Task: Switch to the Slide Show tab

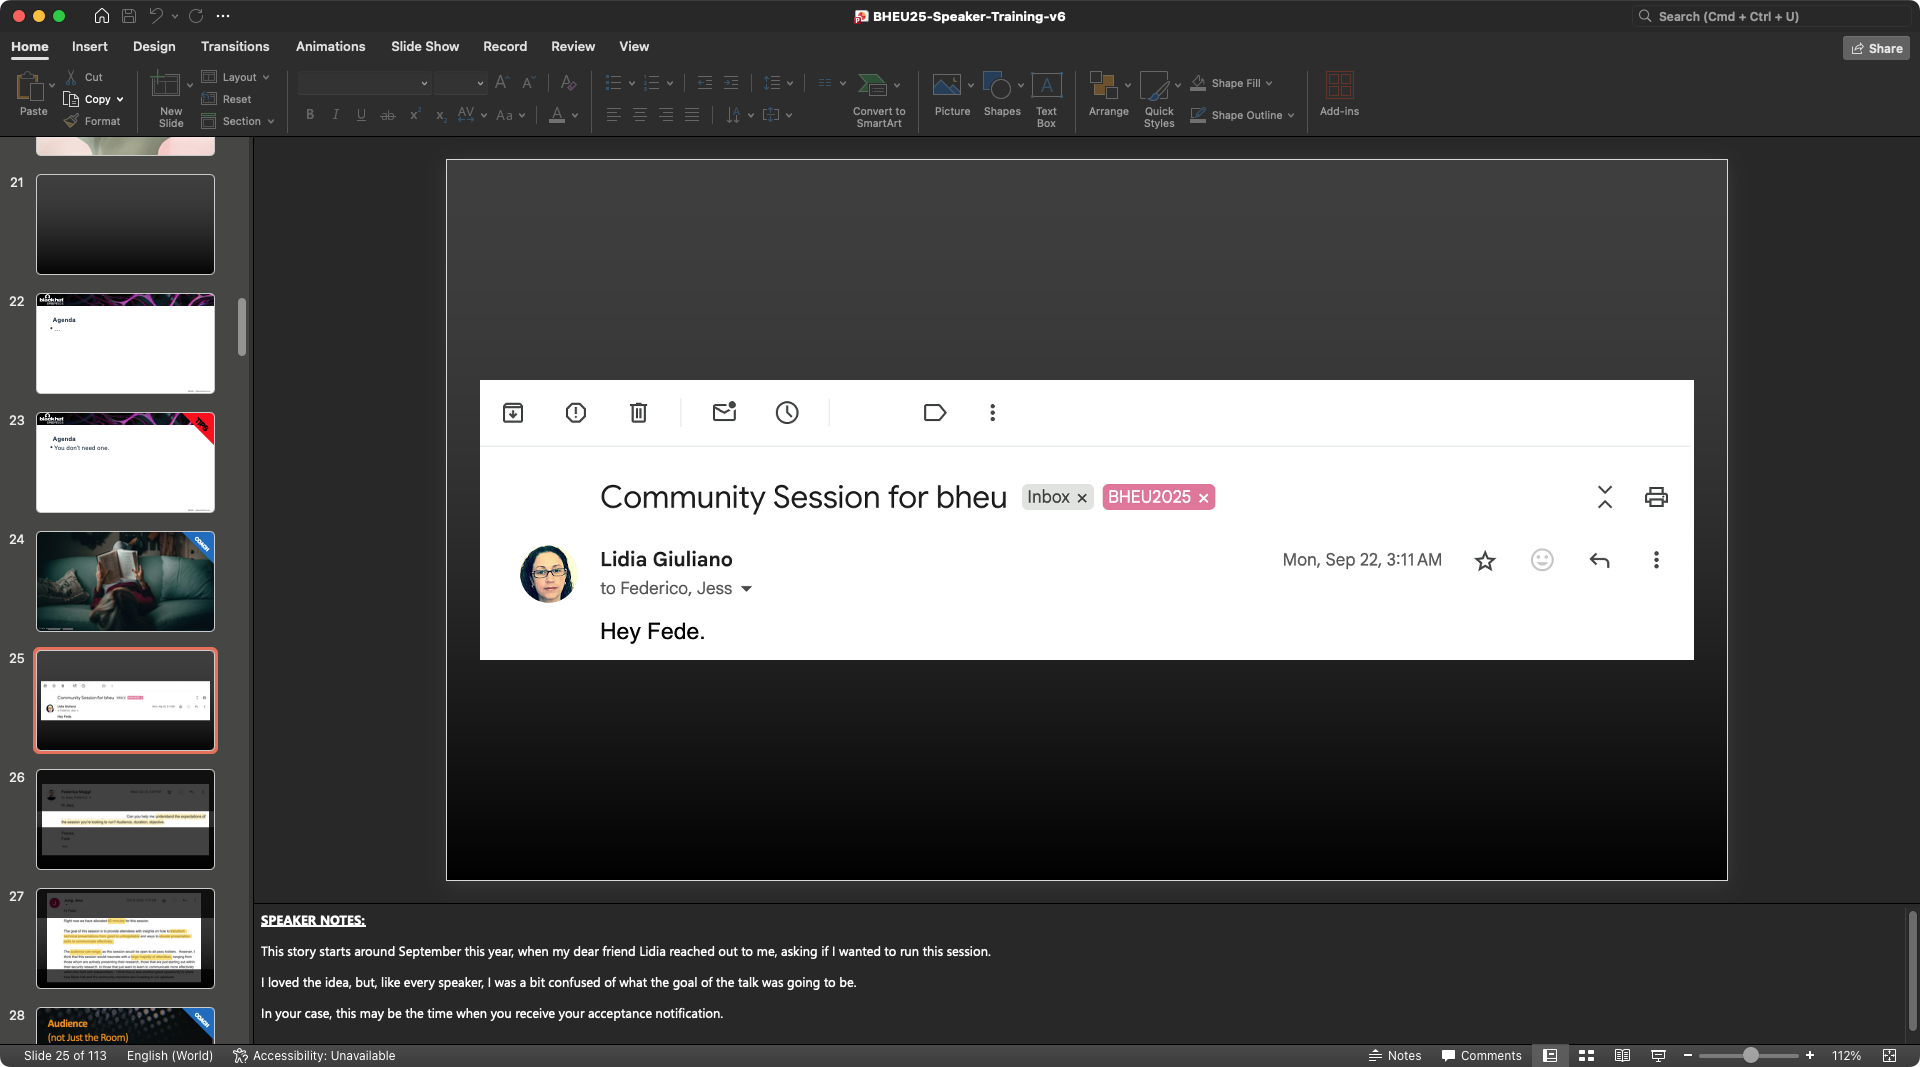Action: pos(425,47)
